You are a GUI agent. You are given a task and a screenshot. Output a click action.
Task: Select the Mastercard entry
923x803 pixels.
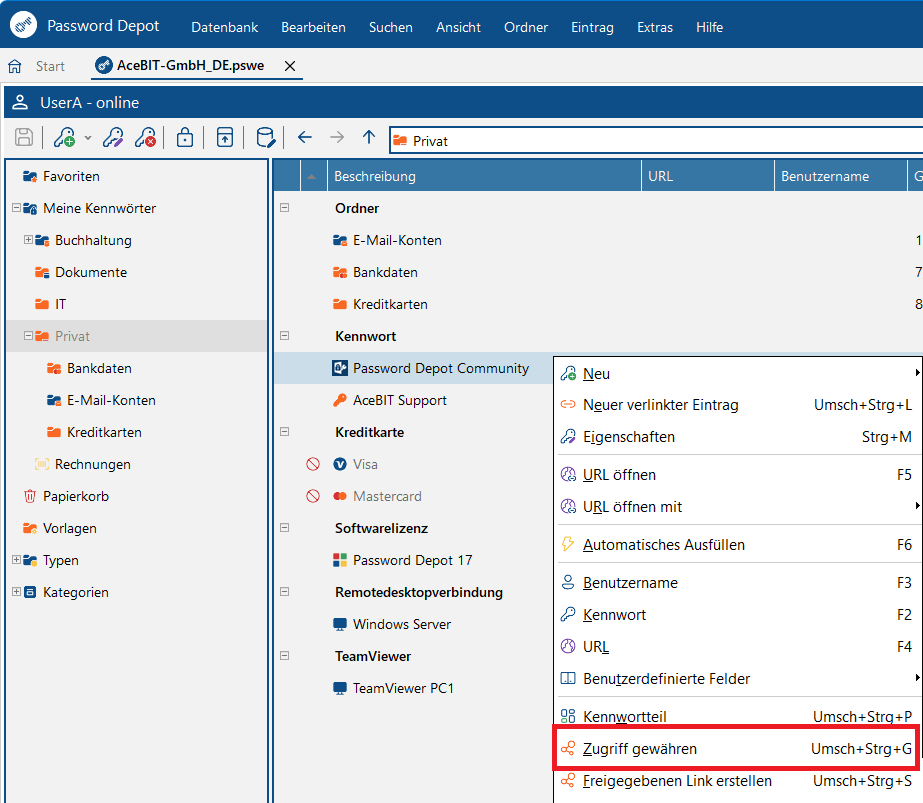[x=387, y=496]
